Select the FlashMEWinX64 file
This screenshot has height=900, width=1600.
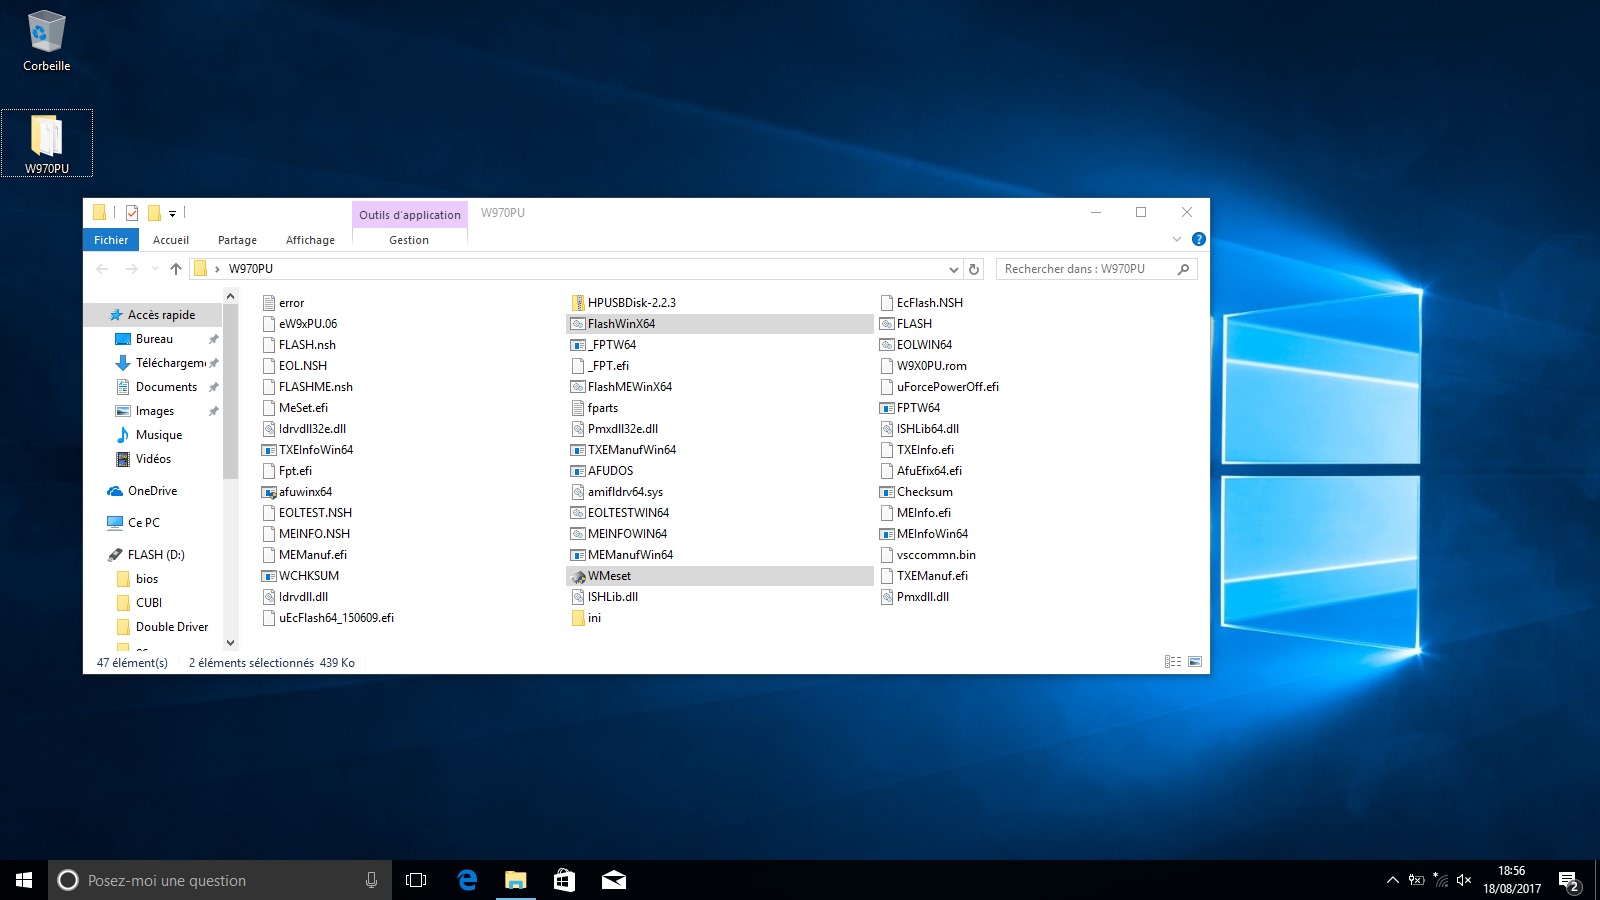[x=629, y=387]
